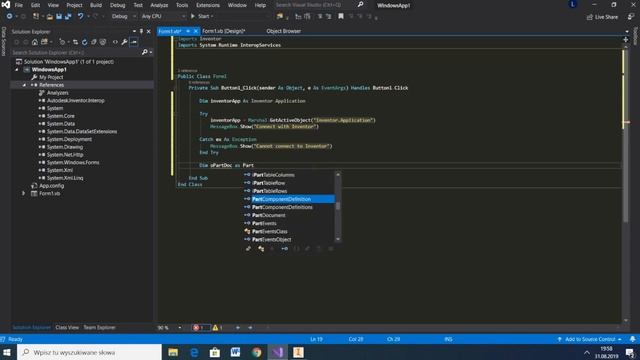Screen dimensions: 640x360
Task: Click the Save disk icon in toolbar
Action: pyautogui.click(x=59, y=16)
